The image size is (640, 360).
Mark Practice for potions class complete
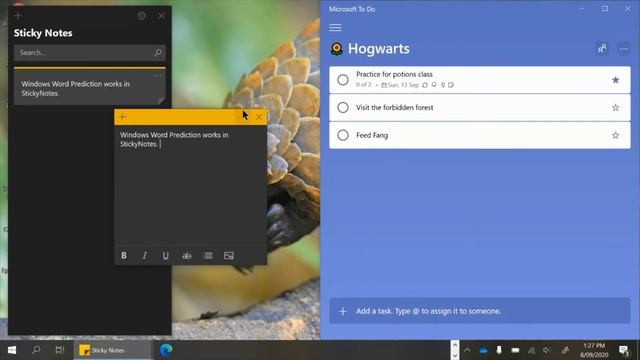tap(343, 80)
